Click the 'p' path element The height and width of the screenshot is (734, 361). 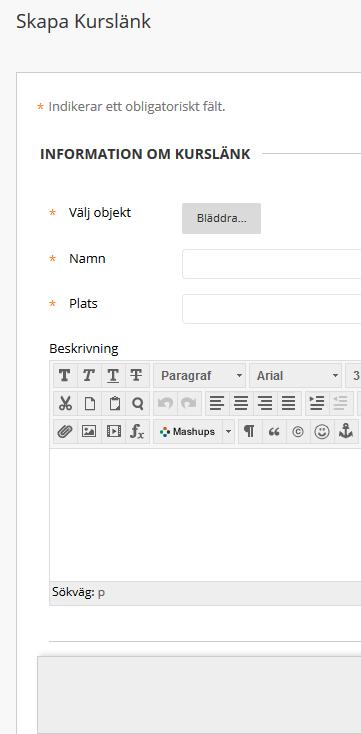click(x=101, y=593)
